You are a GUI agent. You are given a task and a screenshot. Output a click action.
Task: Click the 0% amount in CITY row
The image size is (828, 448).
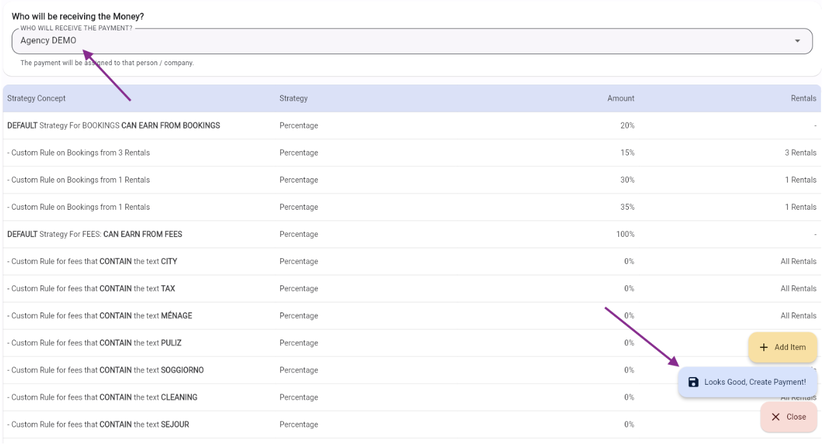coord(629,262)
